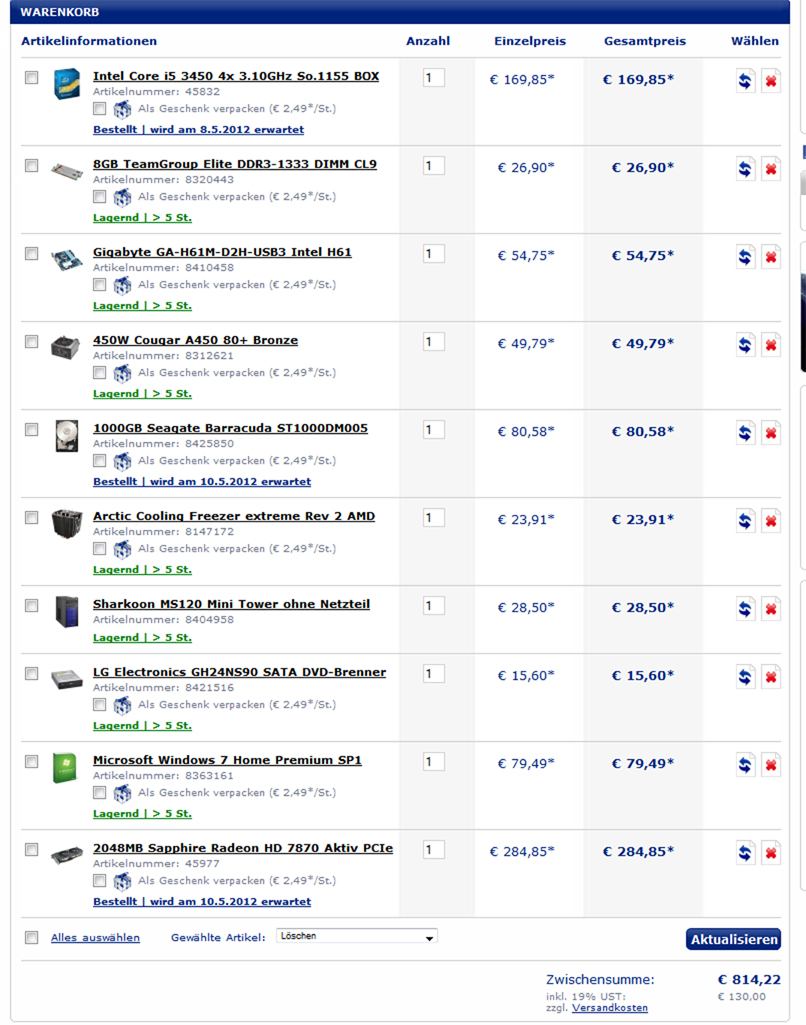Screen dimensions: 806x1025
Task: Enable gift wrapping checkbox for LG DVD-Brenner
Action: [99, 705]
